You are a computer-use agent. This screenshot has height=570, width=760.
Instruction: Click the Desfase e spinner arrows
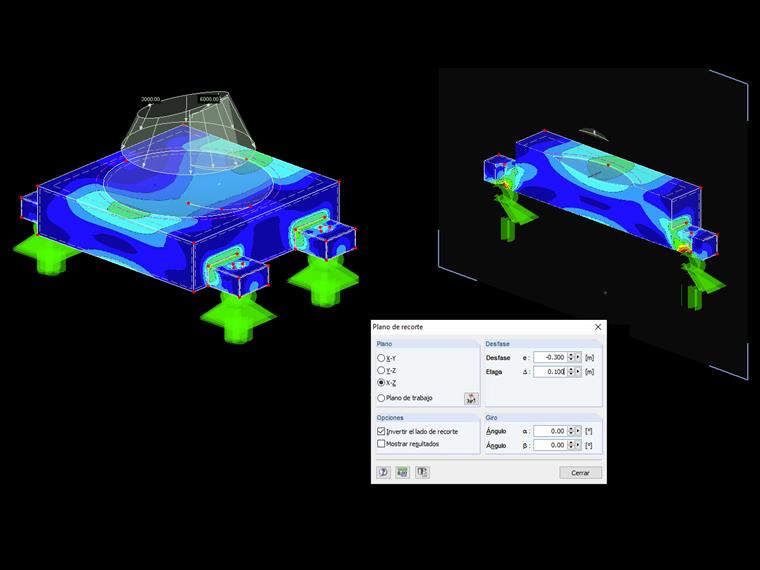pos(570,357)
